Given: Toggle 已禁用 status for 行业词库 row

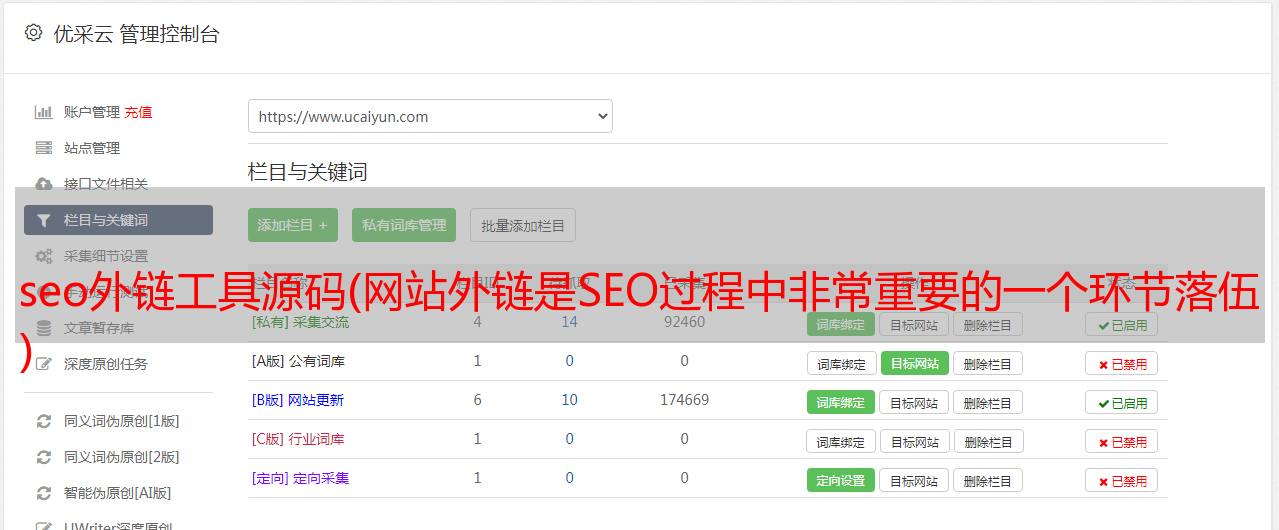Looking at the screenshot, I should coord(1121,441).
